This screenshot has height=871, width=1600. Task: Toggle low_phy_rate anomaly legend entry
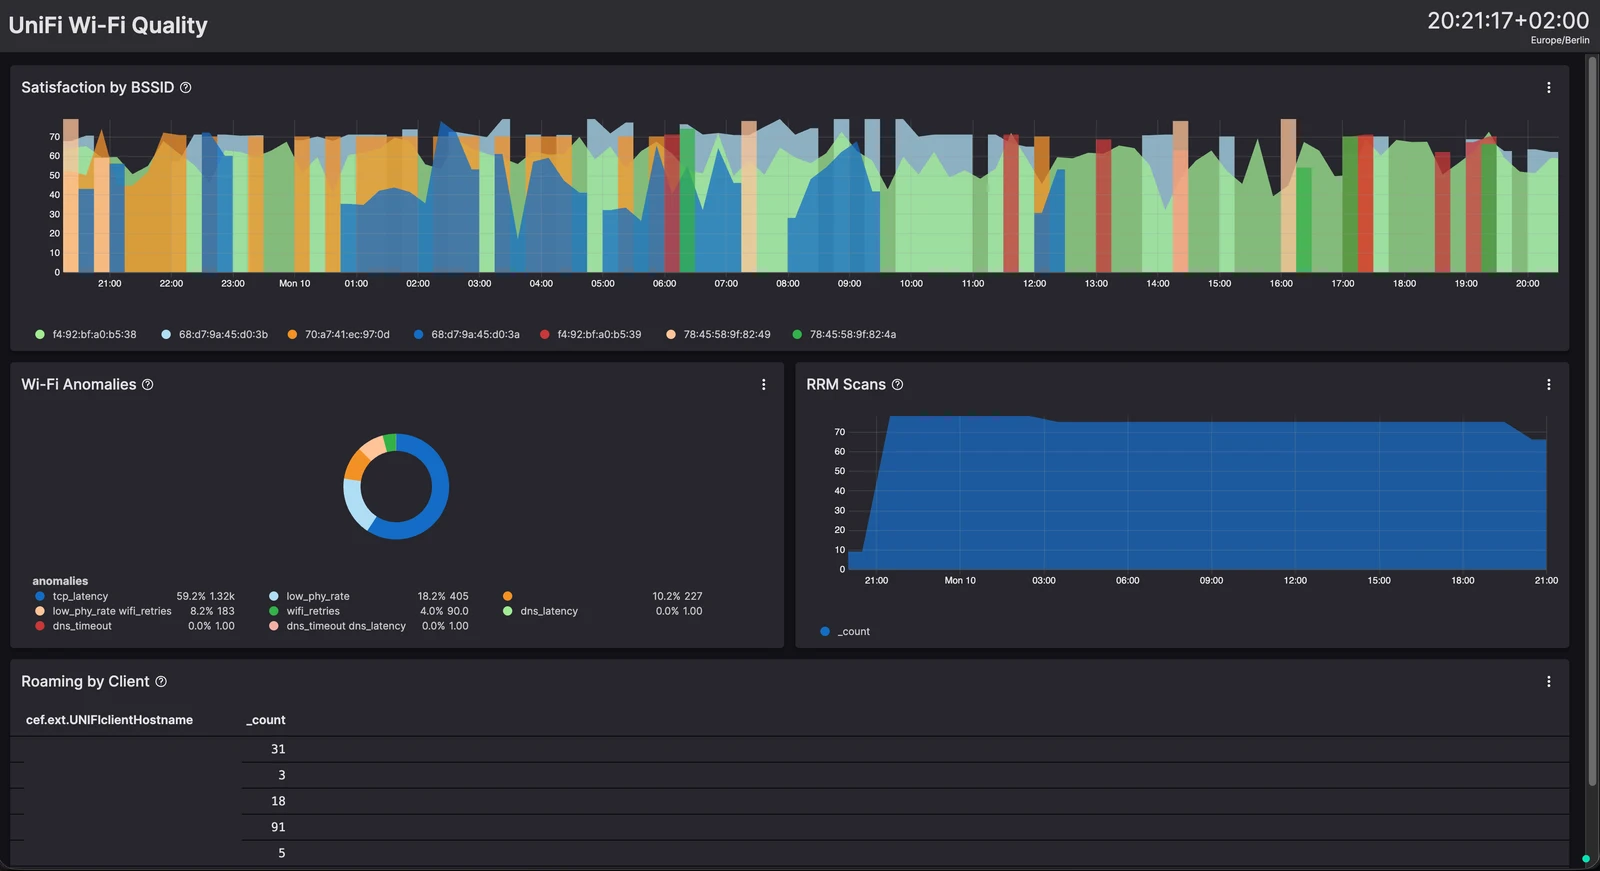[309, 596]
